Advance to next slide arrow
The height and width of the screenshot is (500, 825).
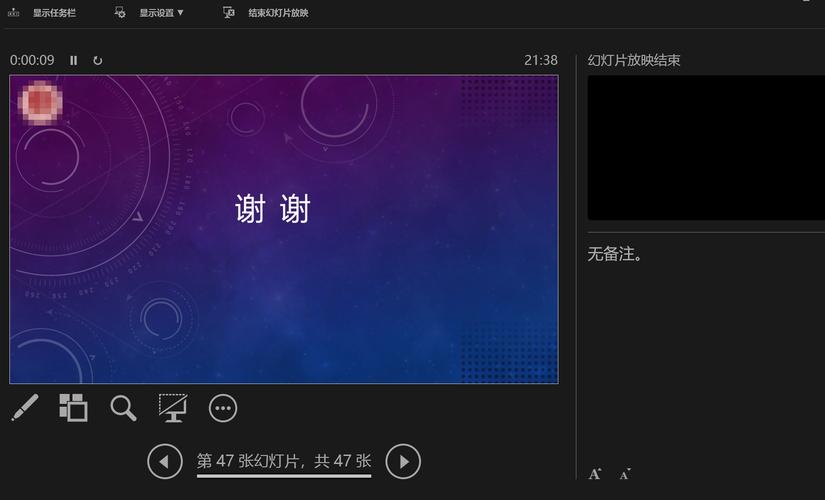(x=403, y=462)
